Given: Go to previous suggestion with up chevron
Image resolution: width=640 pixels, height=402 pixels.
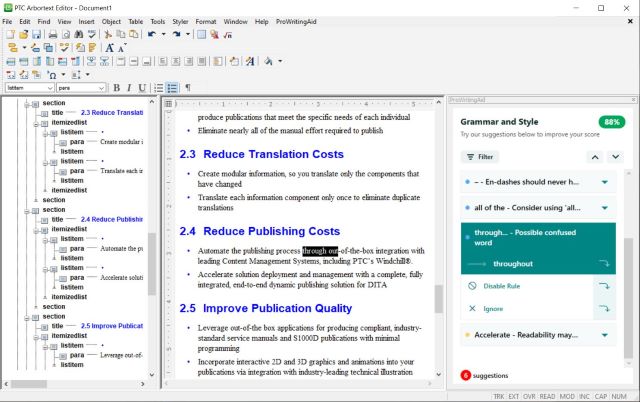Looking at the screenshot, I should 595,157.
